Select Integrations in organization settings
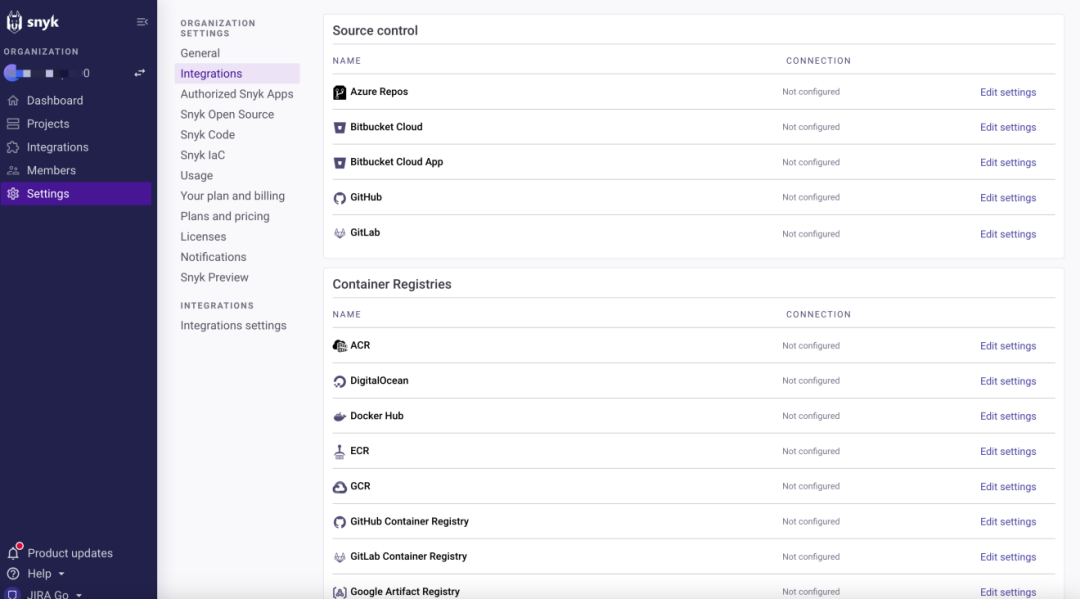This screenshot has height=599, width=1080. coord(237,74)
